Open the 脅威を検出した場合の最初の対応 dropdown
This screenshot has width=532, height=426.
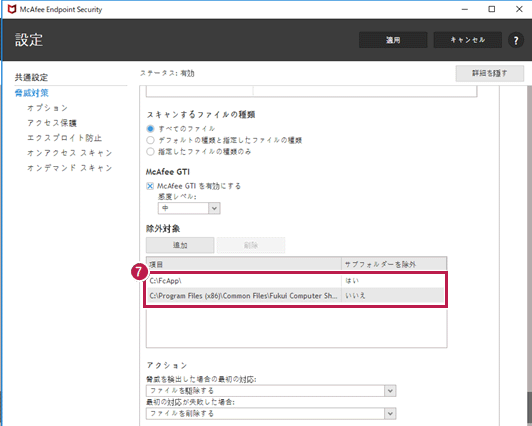click(271, 391)
